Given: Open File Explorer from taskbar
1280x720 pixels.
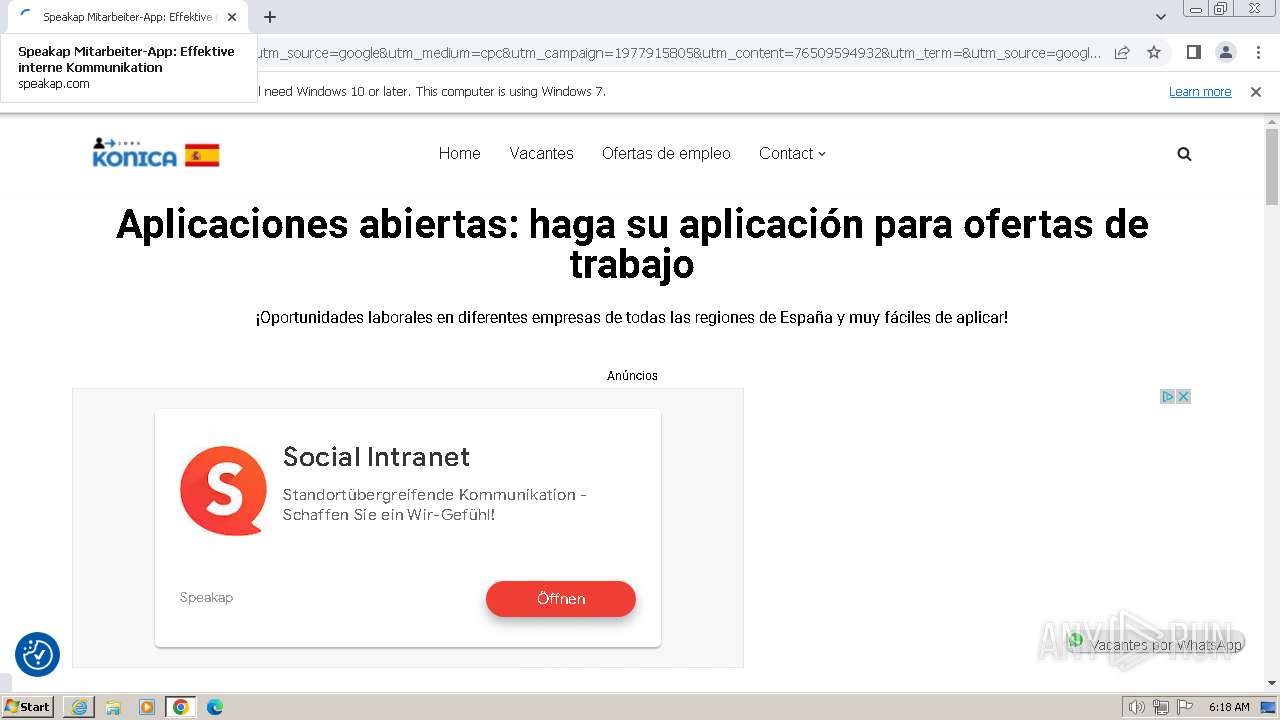Looking at the screenshot, I should pos(113,707).
